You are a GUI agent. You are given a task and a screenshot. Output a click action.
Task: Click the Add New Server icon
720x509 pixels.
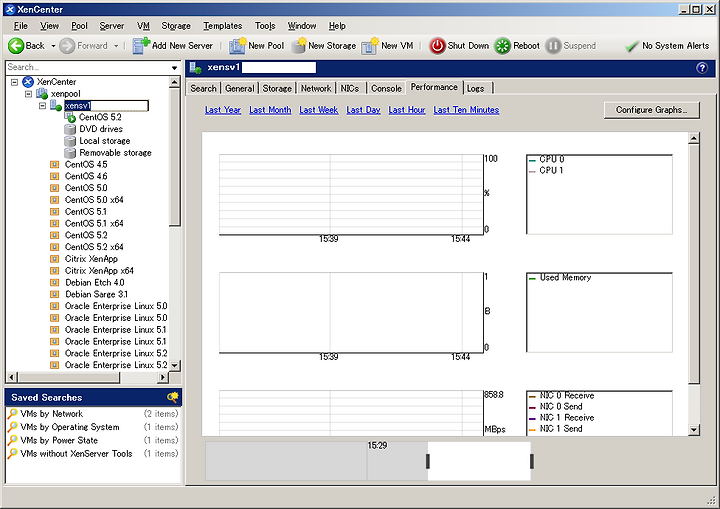(x=141, y=45)
